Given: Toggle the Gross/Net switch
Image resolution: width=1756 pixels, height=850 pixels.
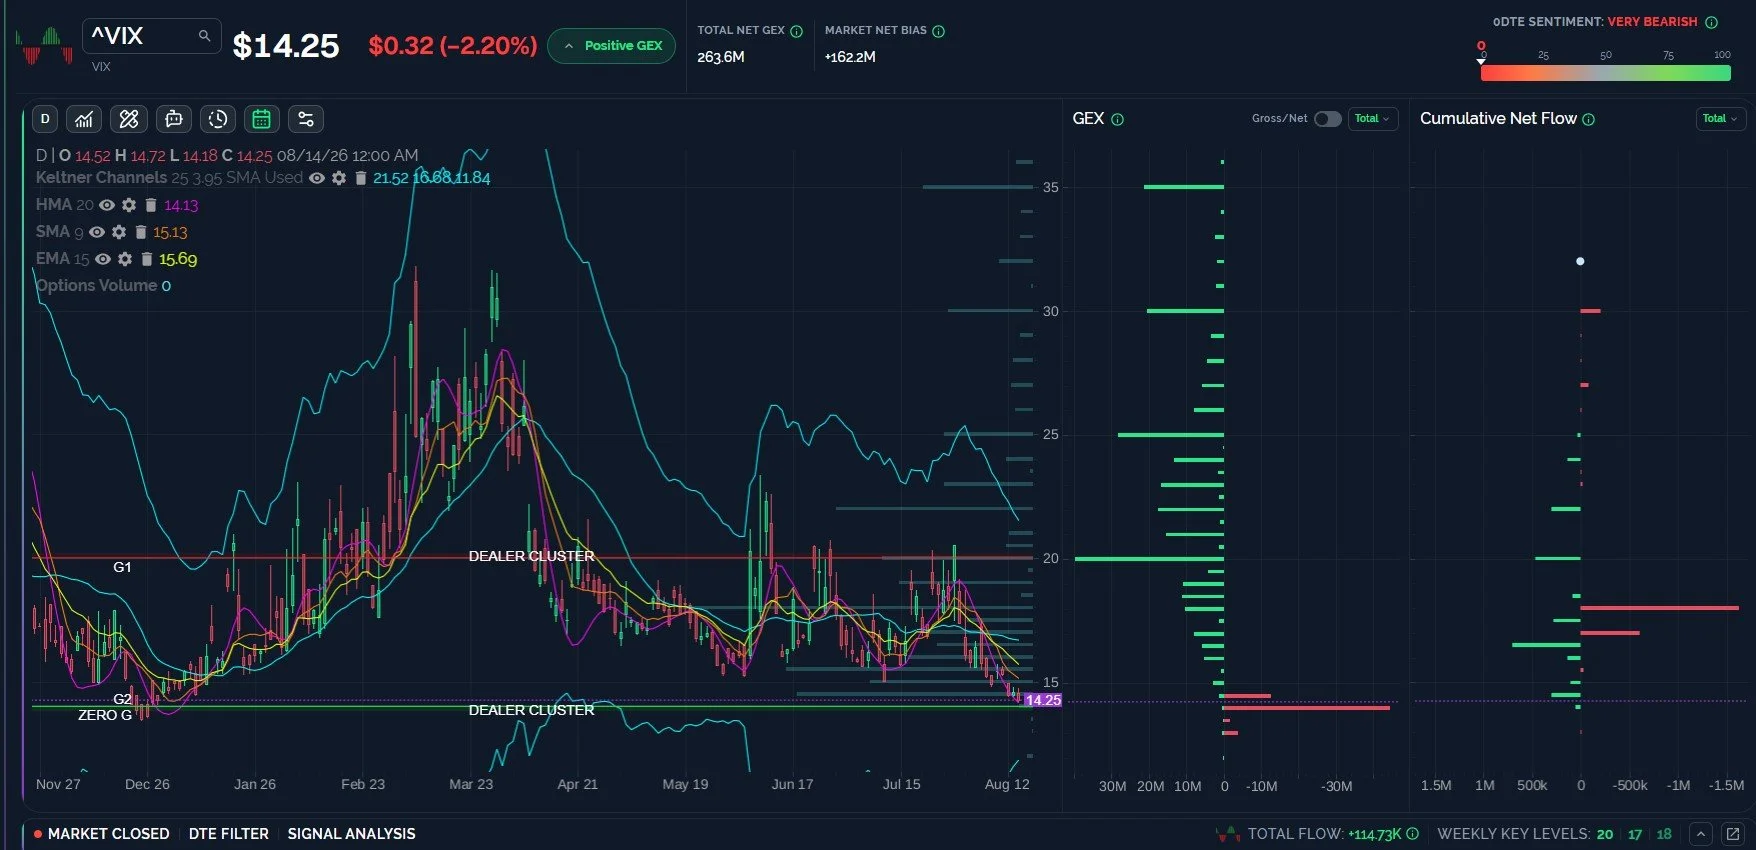Looking at the screenshot, I should tap(1328, 119).
